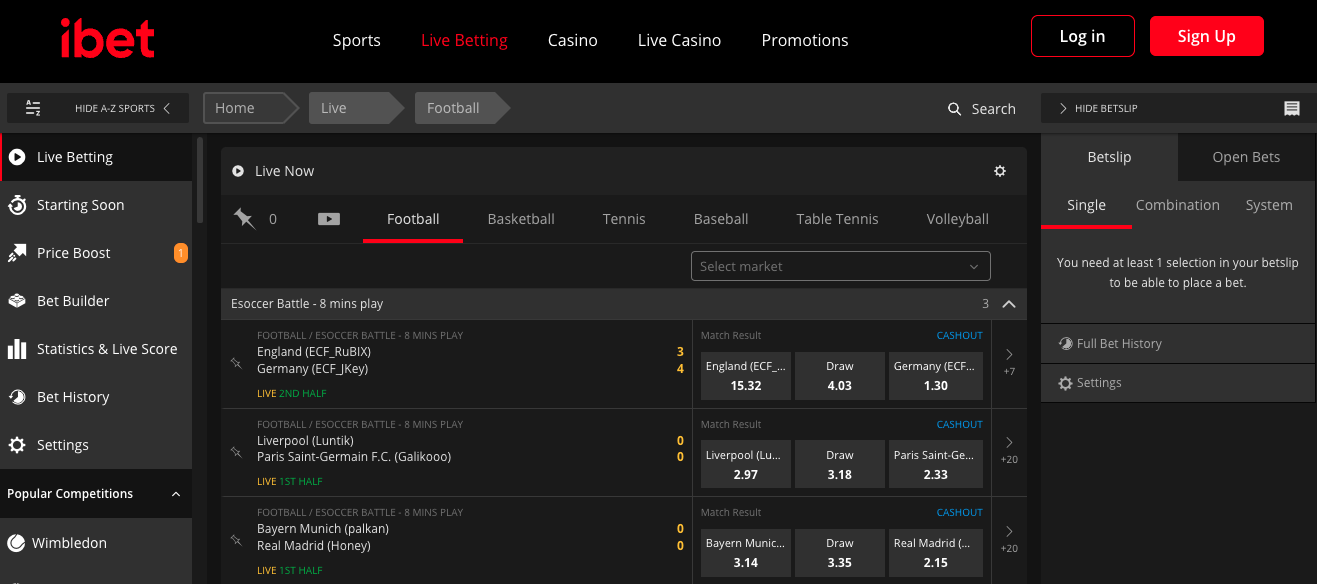Open the Wimbledon competition
The height and width of the screenshot is (584, 1317).
[96, 543]
